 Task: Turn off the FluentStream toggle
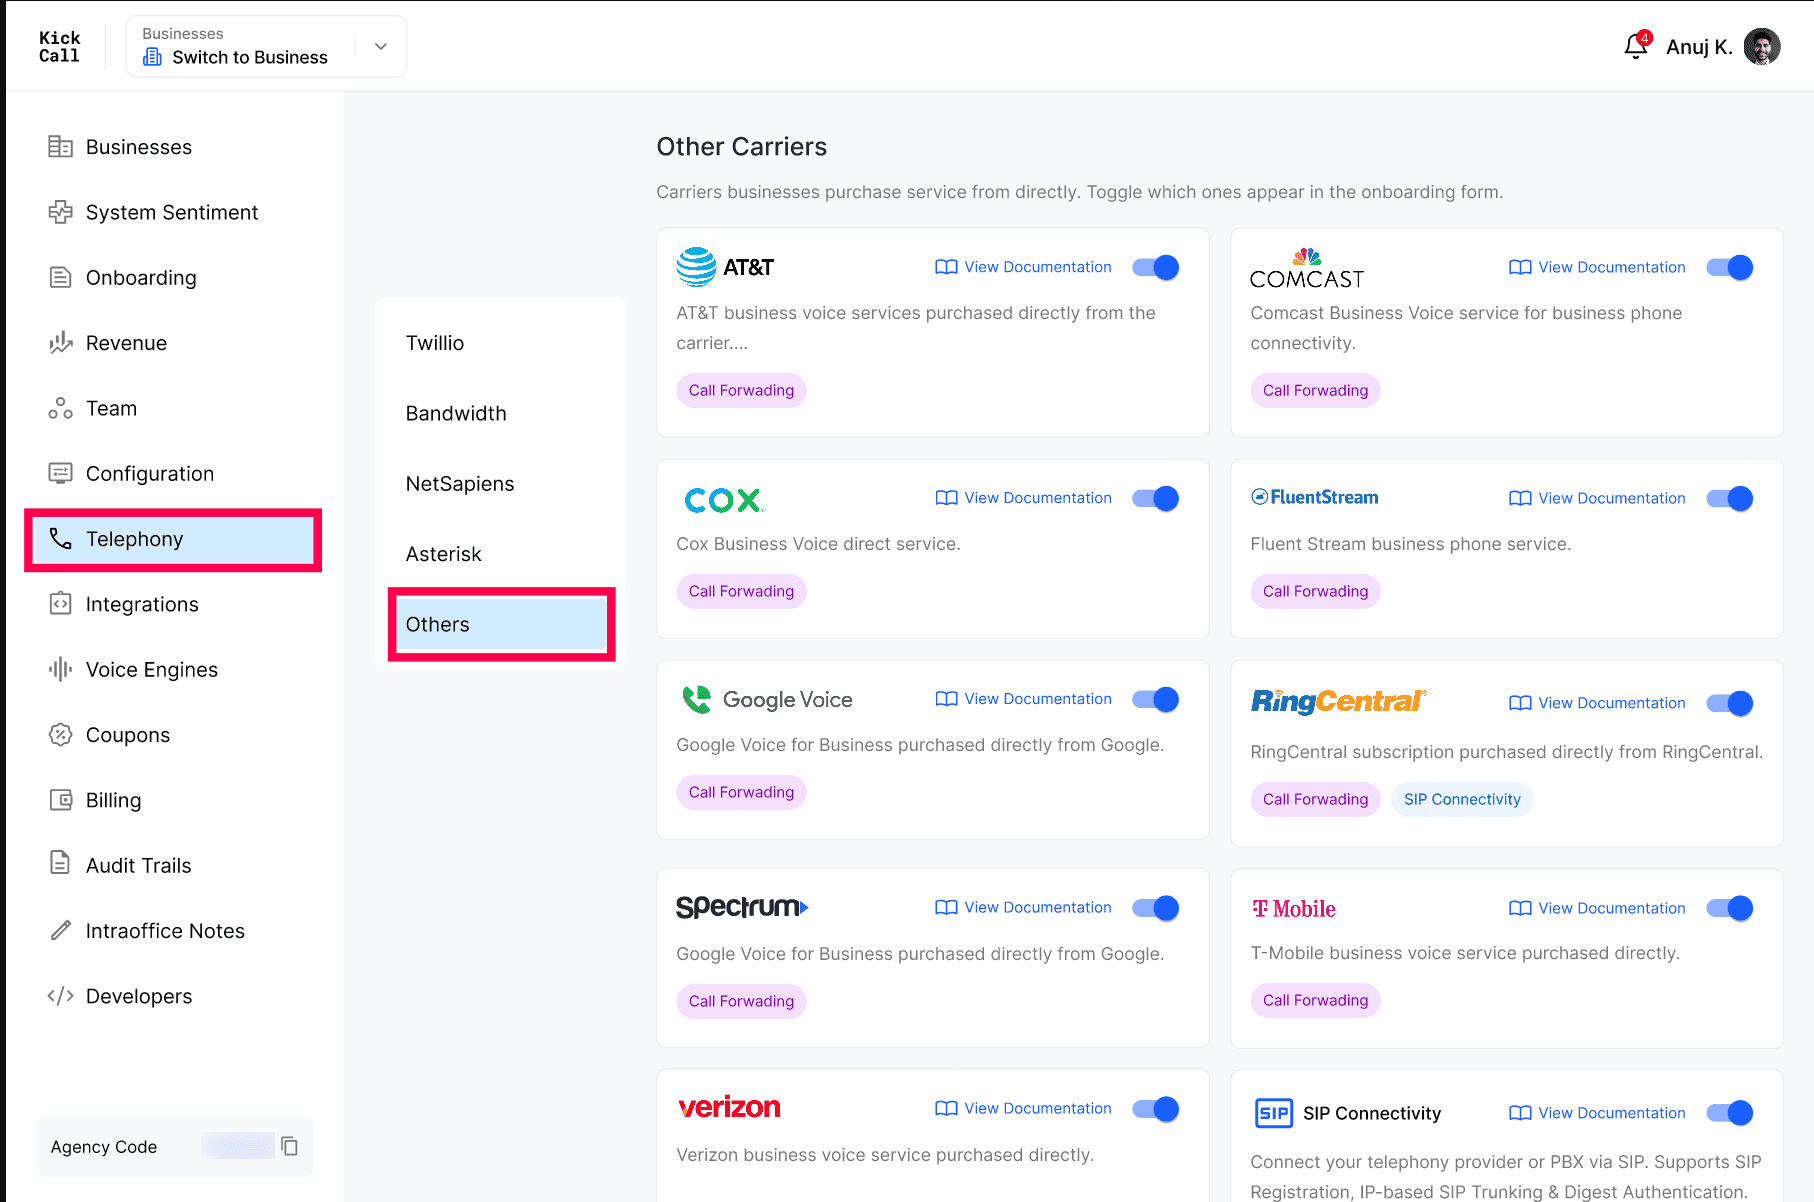tap(1730, 498)
